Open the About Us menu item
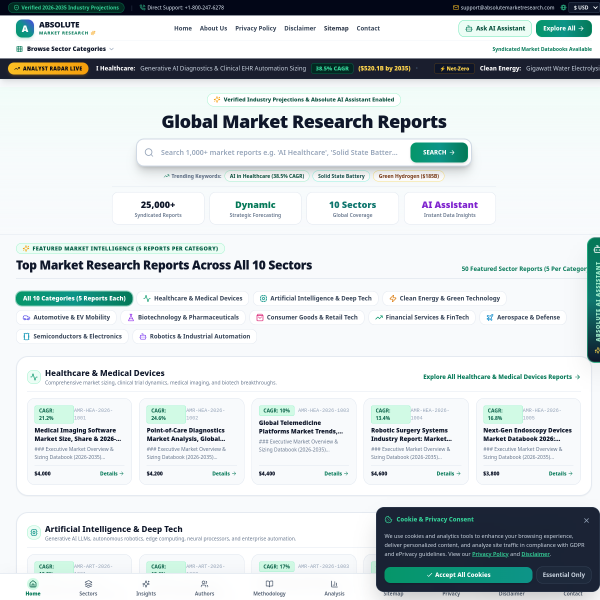This screenshot has width=600, height=600. click(213, 28)
